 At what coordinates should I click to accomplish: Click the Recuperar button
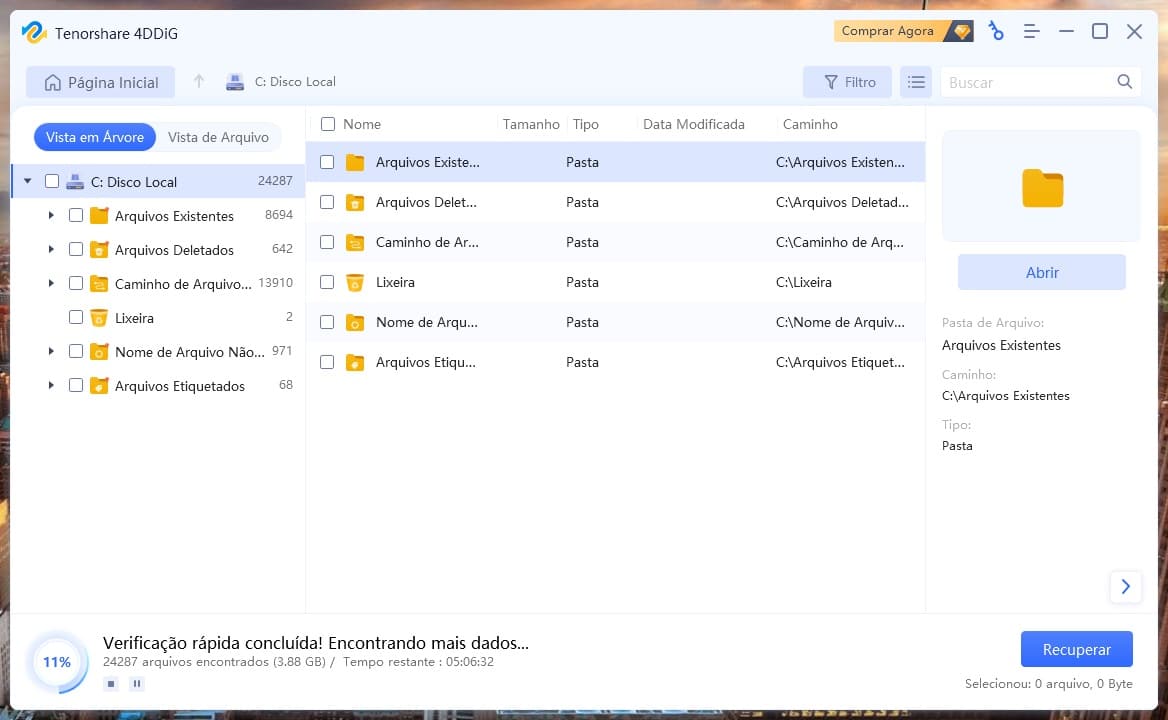(x=1076, y=649)
